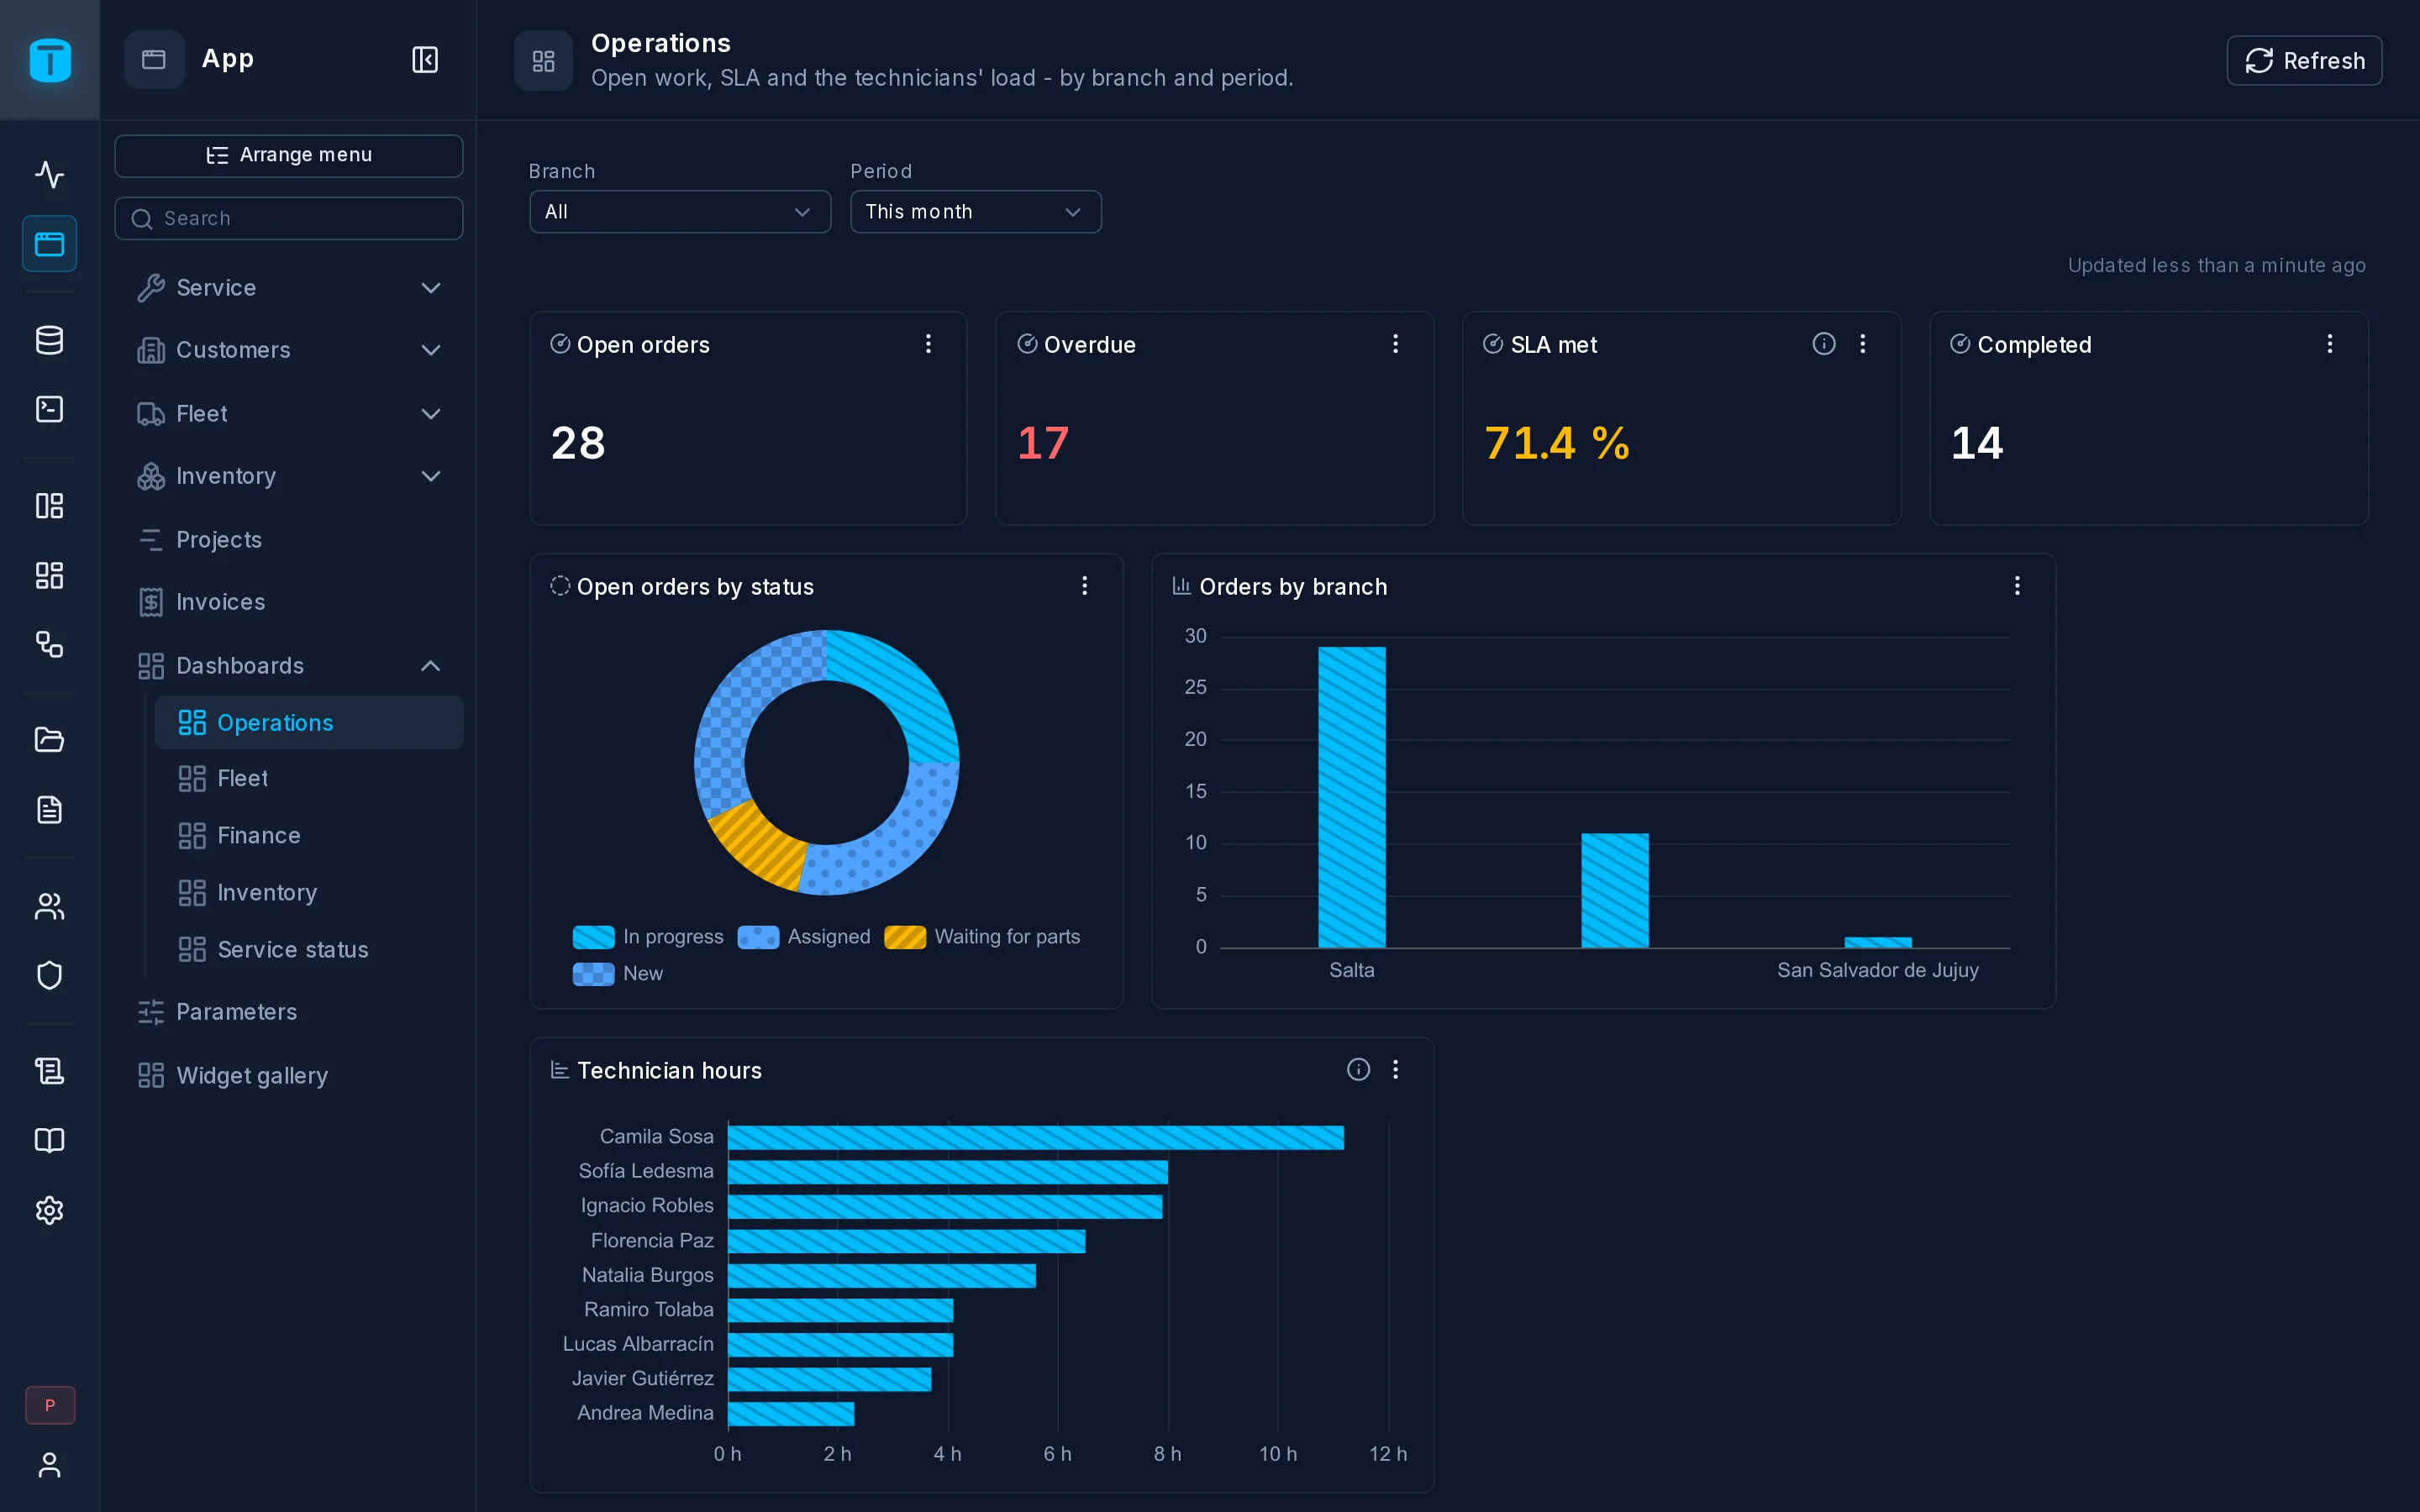The width and height of the screenshot is (2420, 1512).
Task: Toggle Assigned legend series in donut chart
Action: coord(804,937)
